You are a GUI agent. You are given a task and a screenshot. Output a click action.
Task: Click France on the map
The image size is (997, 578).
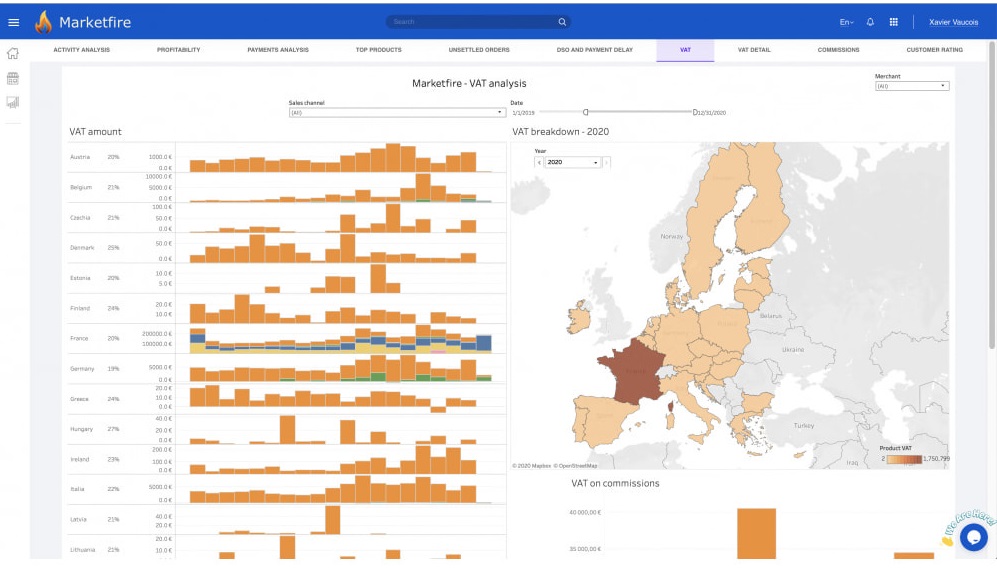tap(635, 371)
